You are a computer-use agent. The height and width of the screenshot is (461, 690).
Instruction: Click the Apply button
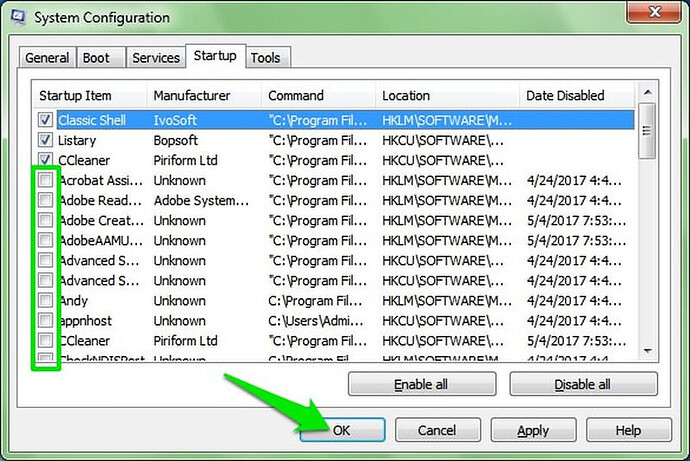pos(533,430)
